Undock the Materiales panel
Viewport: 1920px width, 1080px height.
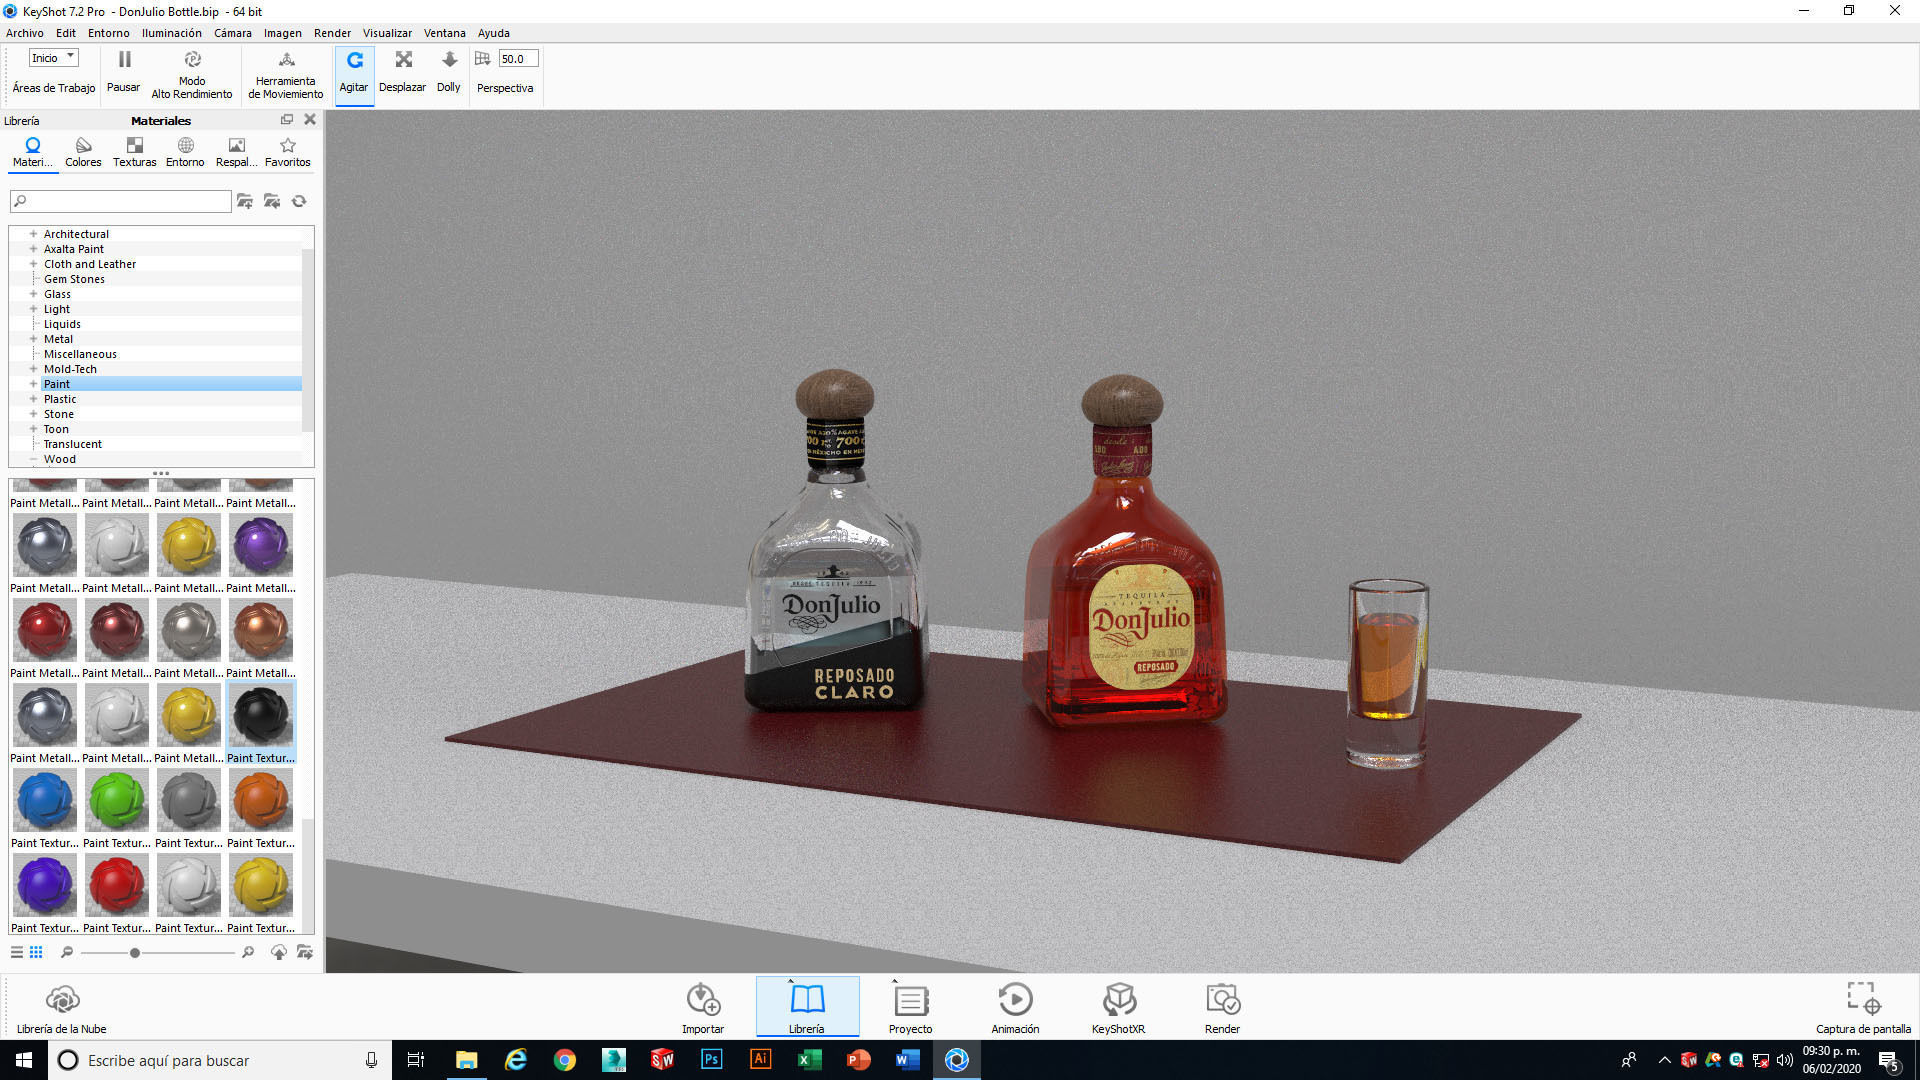pyautogui.click(x=287, y=119)
